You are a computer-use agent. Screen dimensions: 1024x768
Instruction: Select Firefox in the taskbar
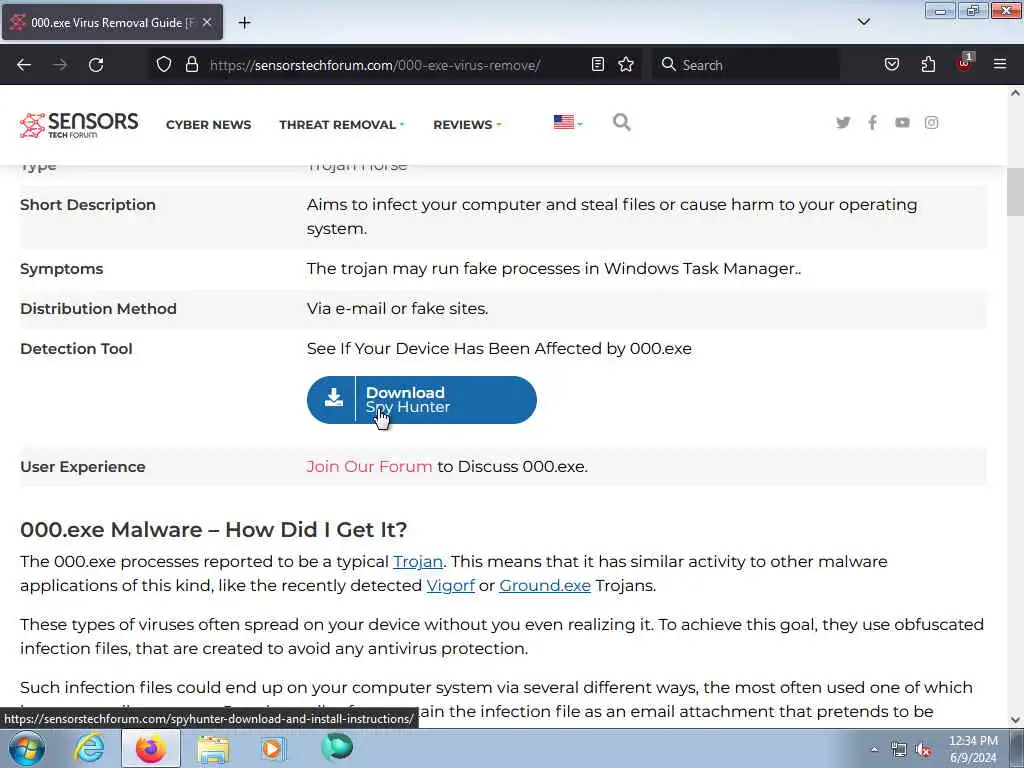coord(151,748)
